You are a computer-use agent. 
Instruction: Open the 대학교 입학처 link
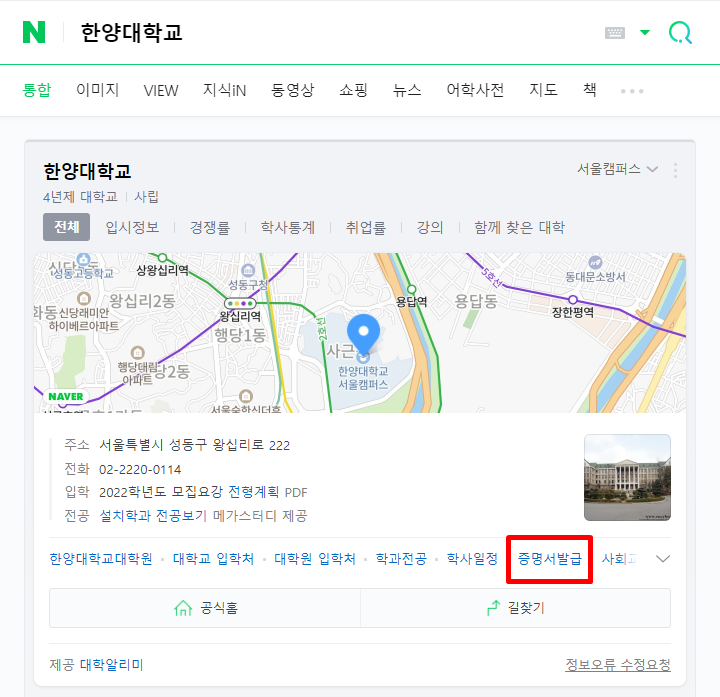(x=213, y=559)
